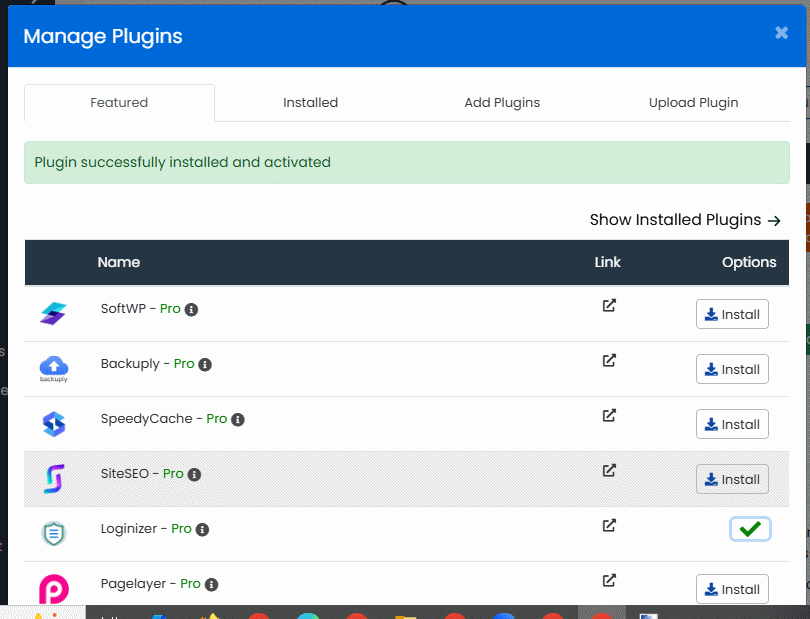Show info for SoftWP Pro
This screenshot has width=810, height=619.
pyautogui.click(x=192, y=310)
